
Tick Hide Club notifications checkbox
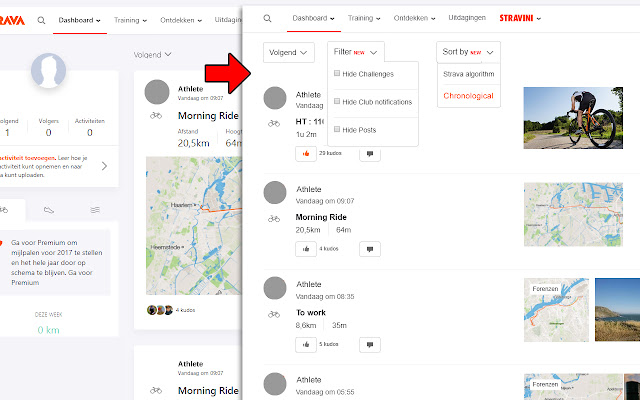click(x=337, y=101)
